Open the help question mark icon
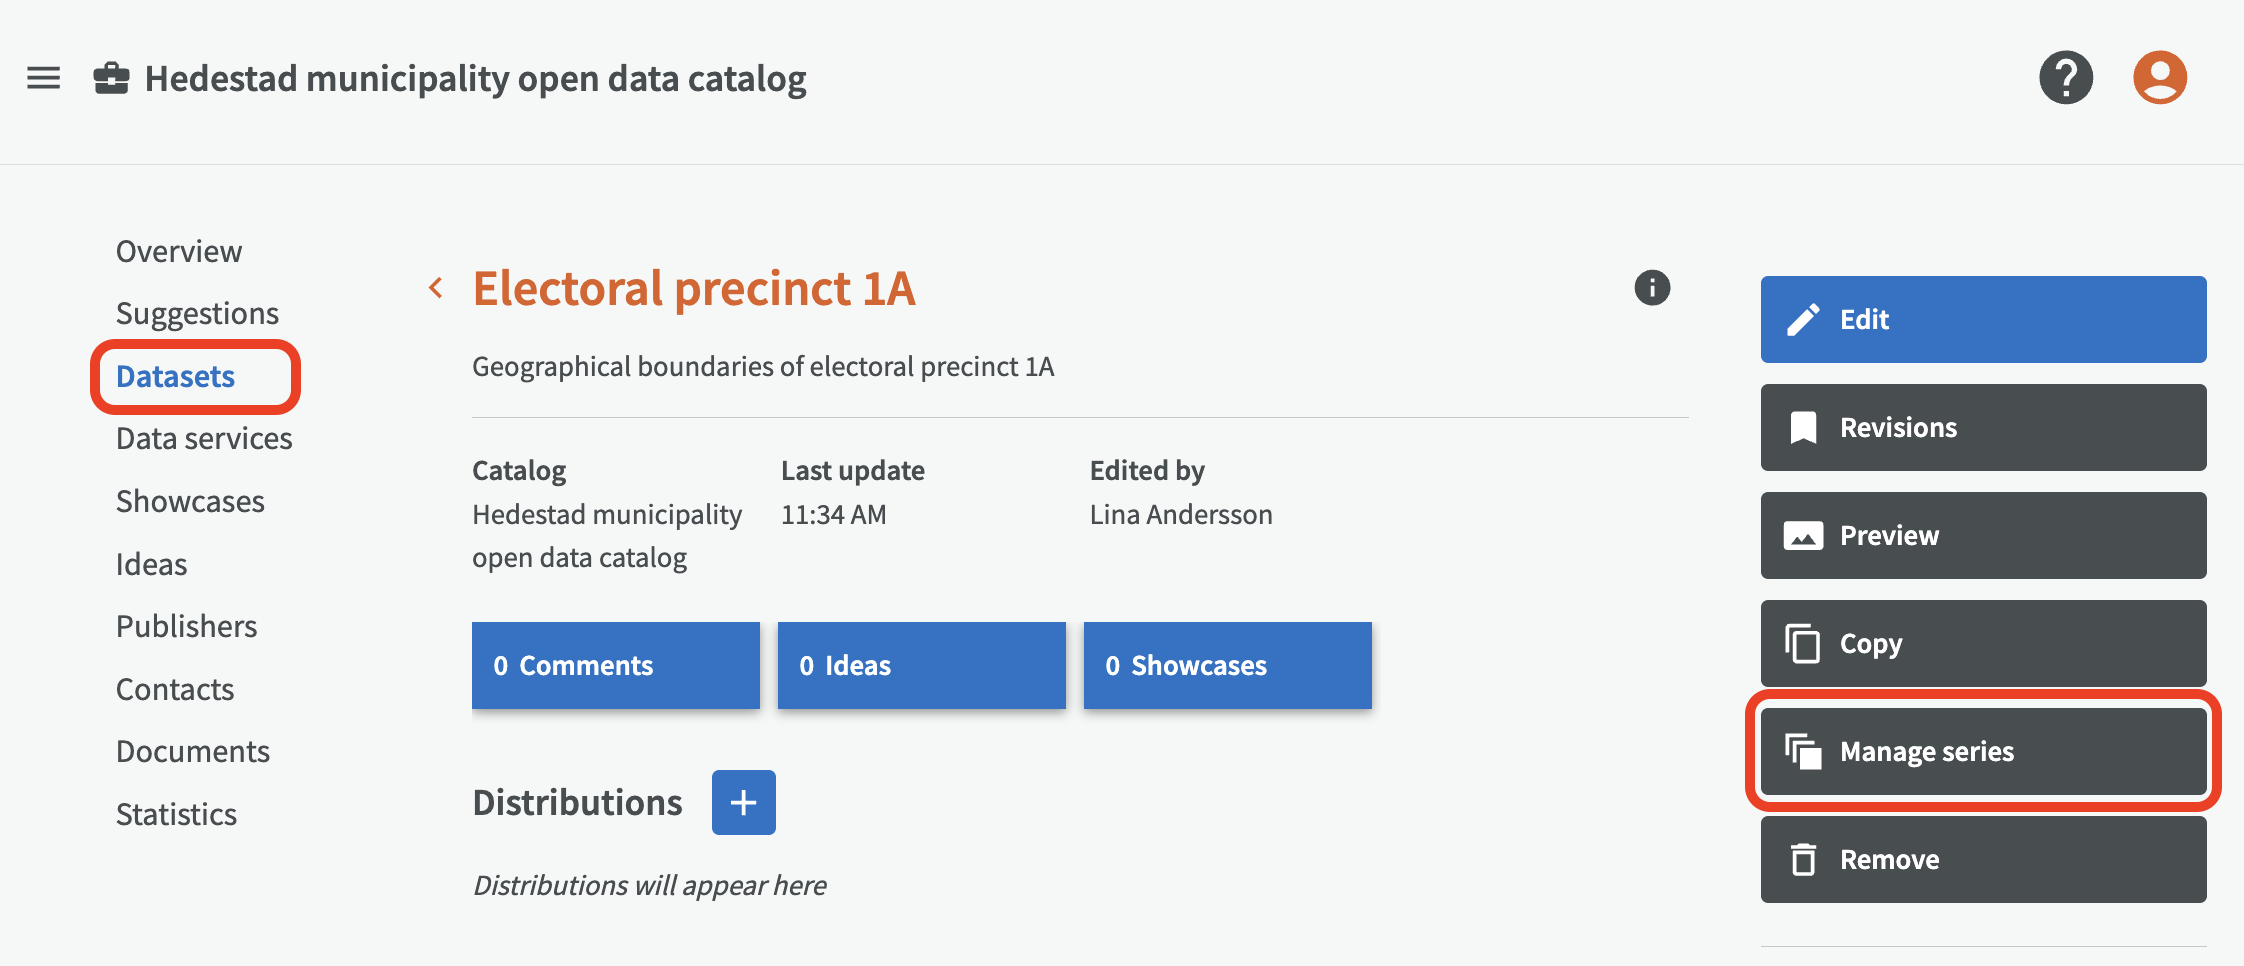Viewport: 2244px width, 966px height. tap(2065, 78)
